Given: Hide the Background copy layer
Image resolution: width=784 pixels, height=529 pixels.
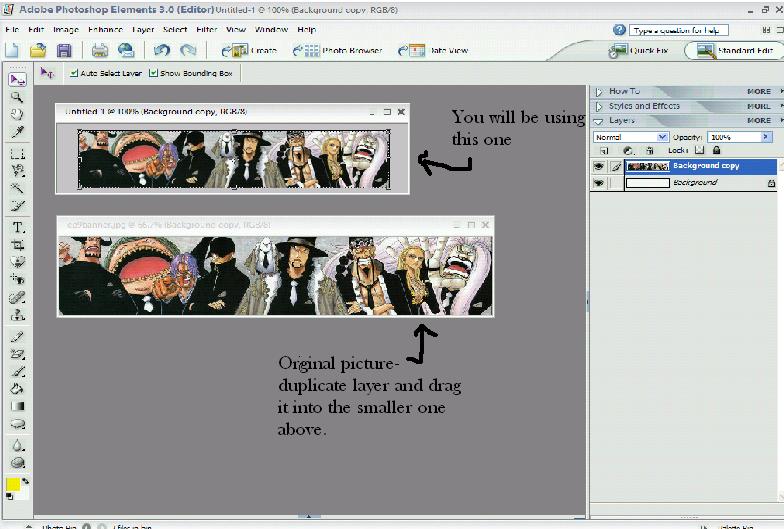Looking at the screenshot, I should pyautogui.click(x=598, y=166).
